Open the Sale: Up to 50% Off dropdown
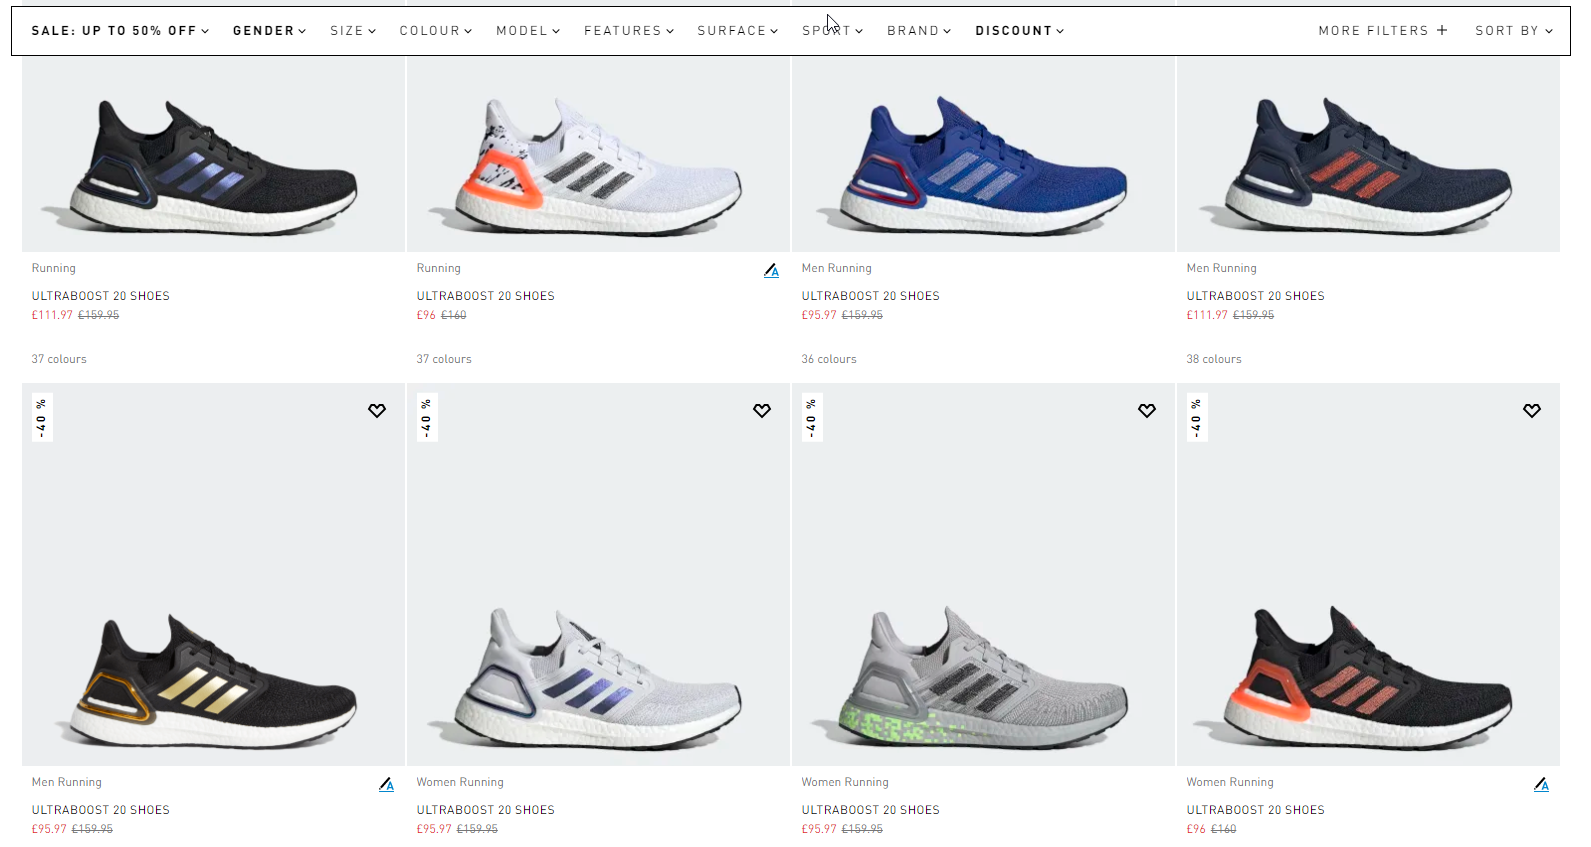Screen dimensions: 1591x847 120,31
